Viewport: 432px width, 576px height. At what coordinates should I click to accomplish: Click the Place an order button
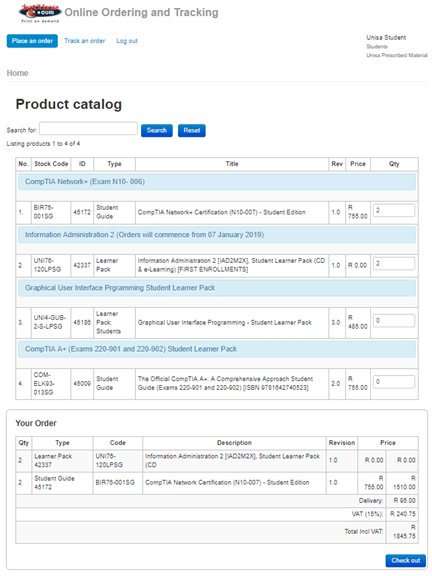coord(32,41)
